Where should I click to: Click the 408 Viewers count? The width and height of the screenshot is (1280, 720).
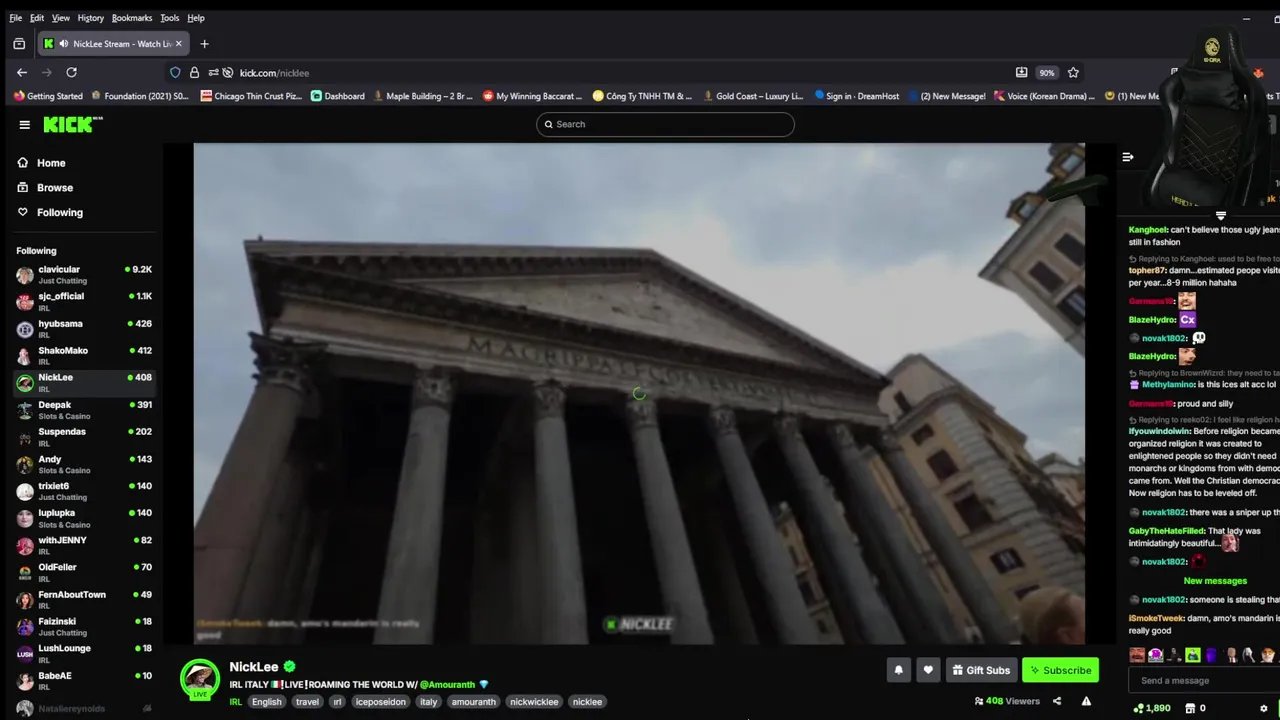point(1007,701)
